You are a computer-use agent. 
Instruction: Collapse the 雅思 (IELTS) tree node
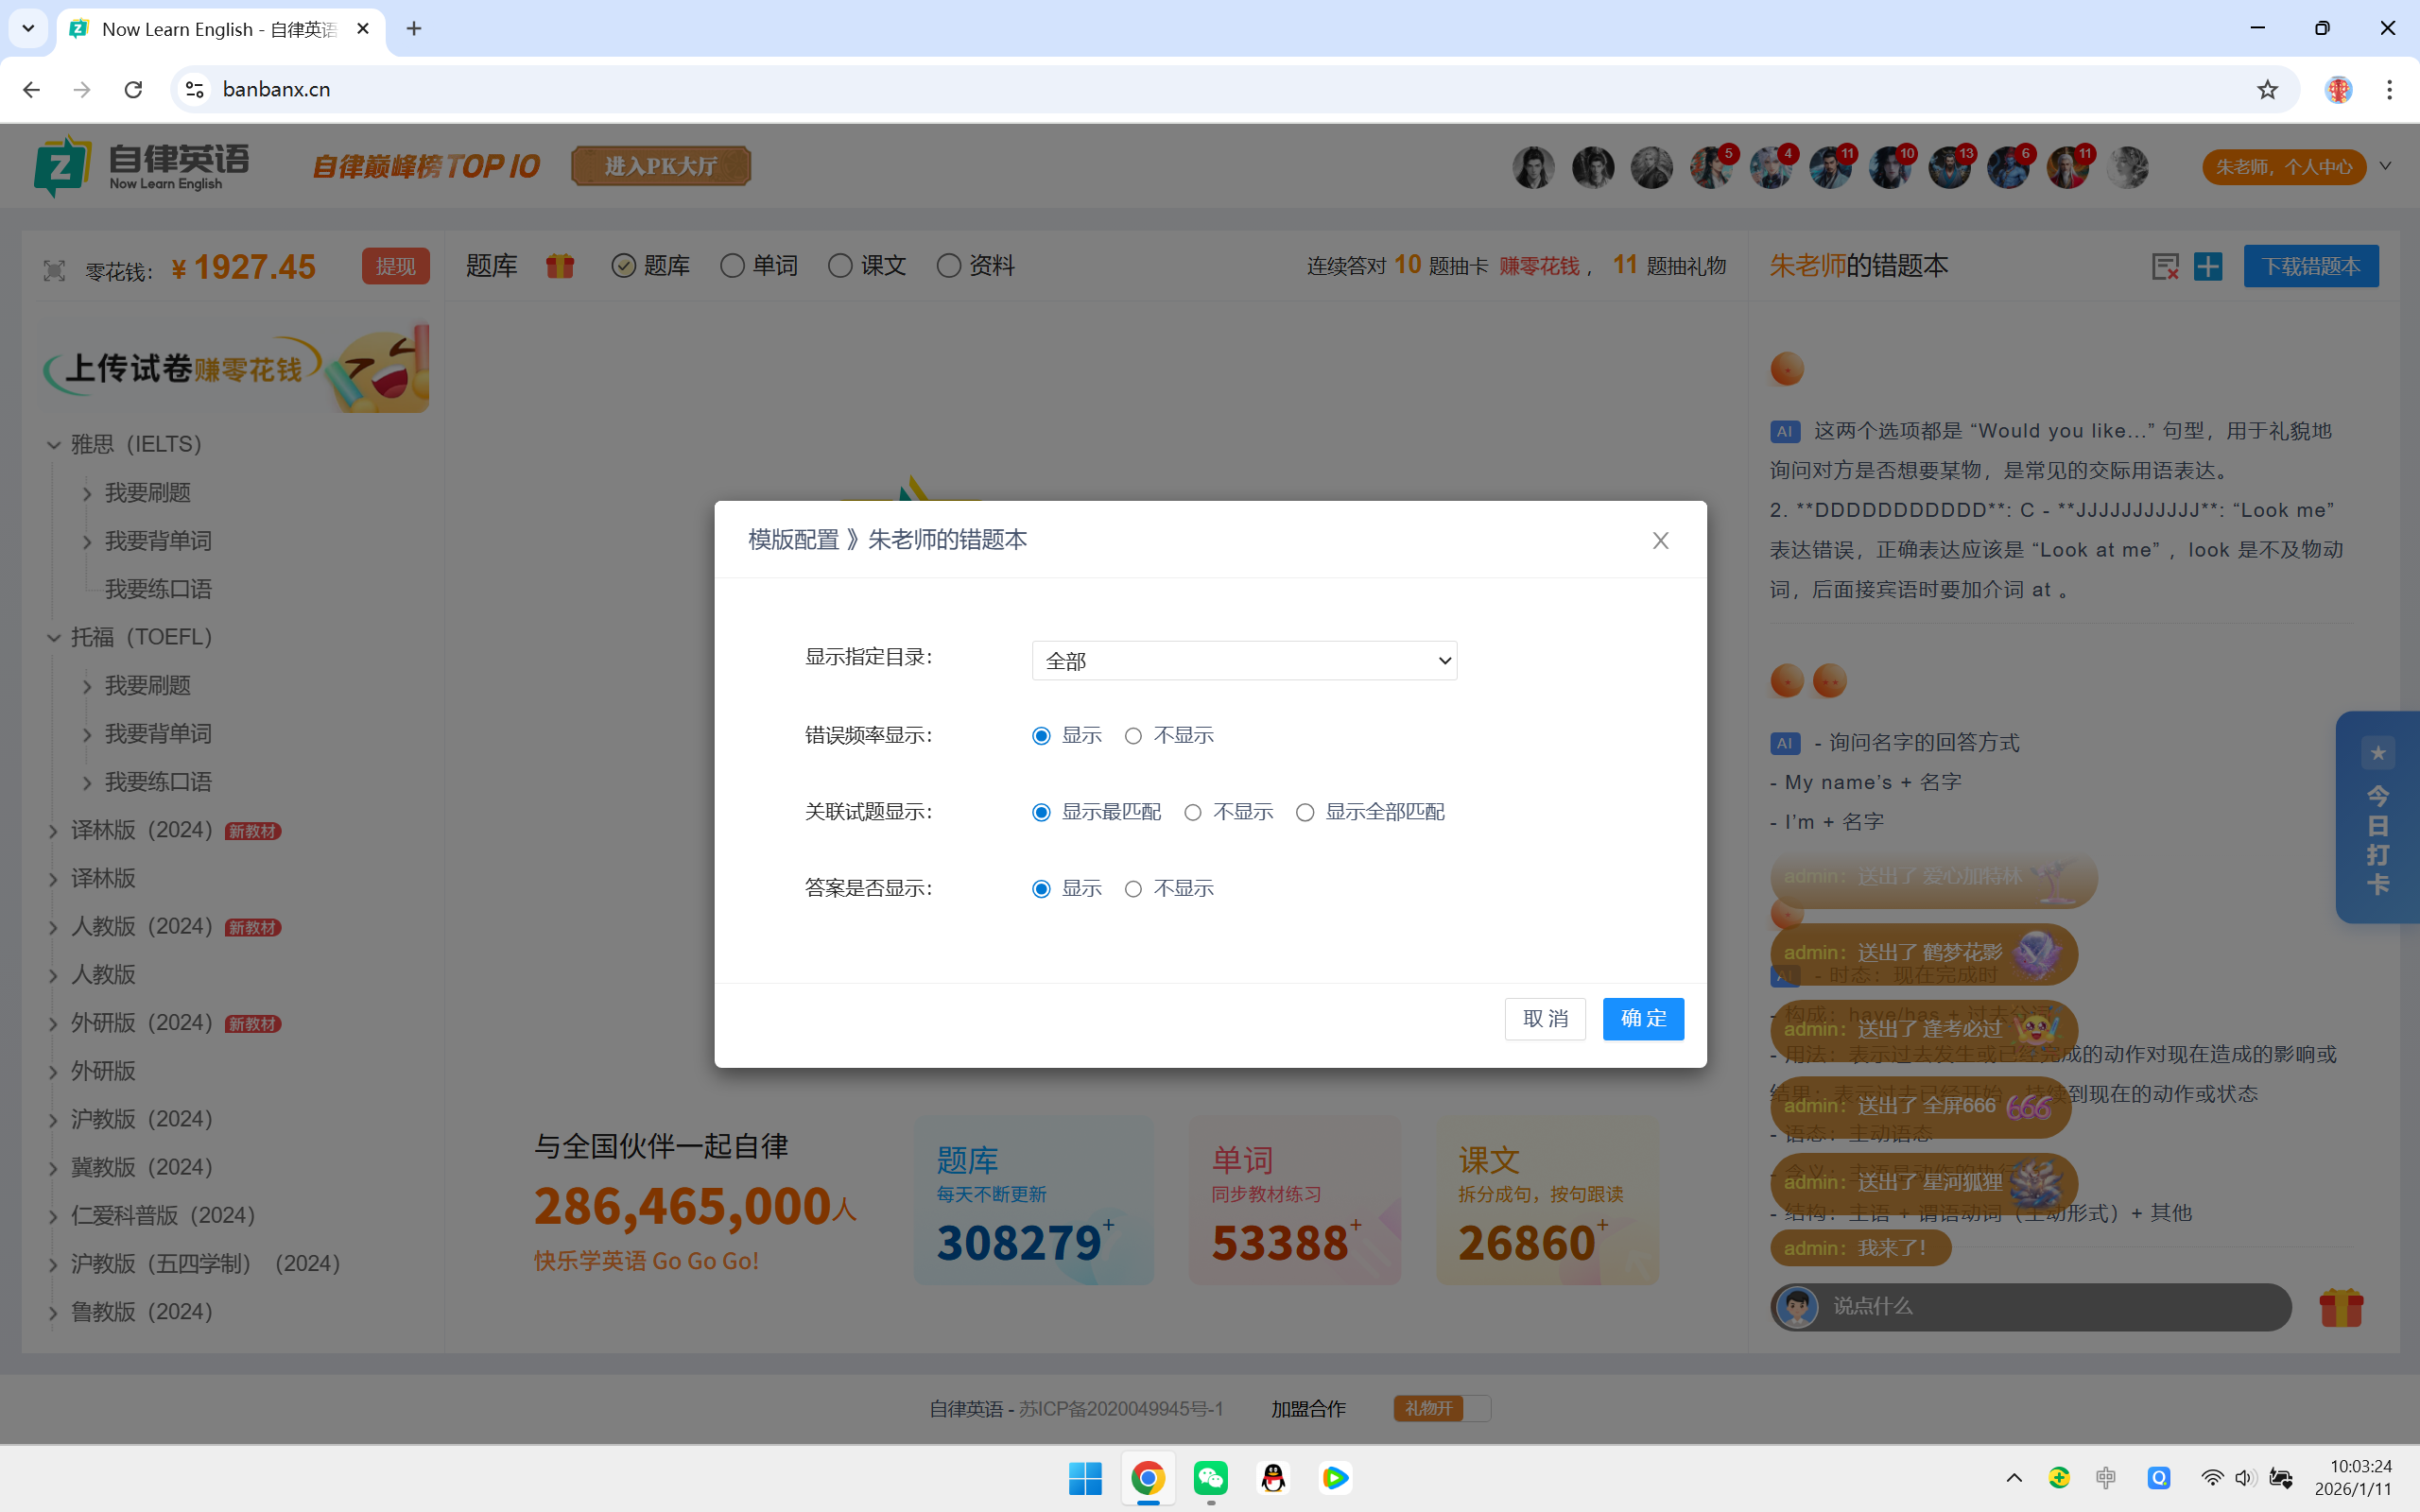[x=54, y=445]
